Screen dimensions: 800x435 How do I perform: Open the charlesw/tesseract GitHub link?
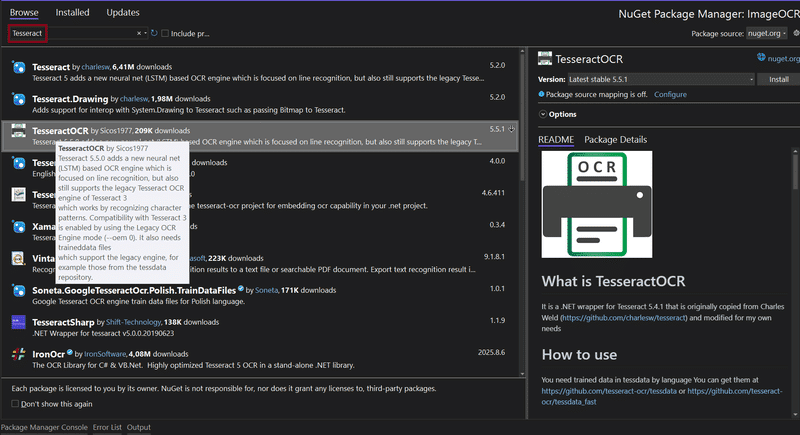point(624,318)
